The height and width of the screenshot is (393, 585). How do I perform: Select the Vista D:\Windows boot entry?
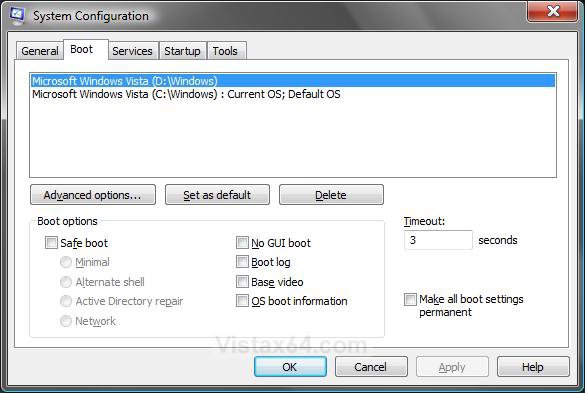293,81
